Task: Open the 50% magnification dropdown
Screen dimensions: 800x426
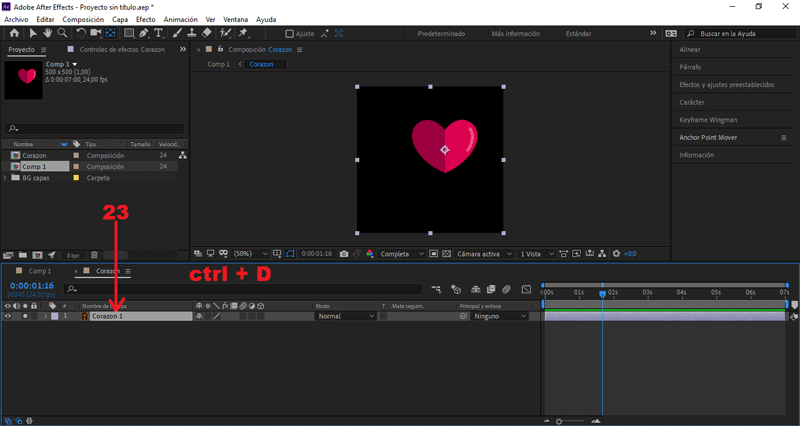Action: tap(250, 254)
